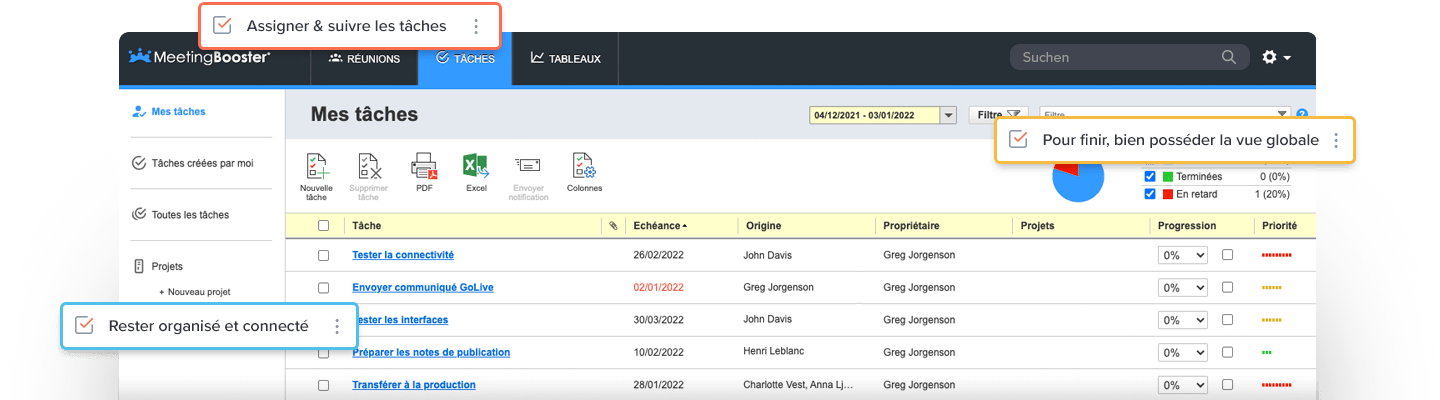Click the Mes tâches person icon
This screenshot has width=1440, height=400.
coord(139,112)
